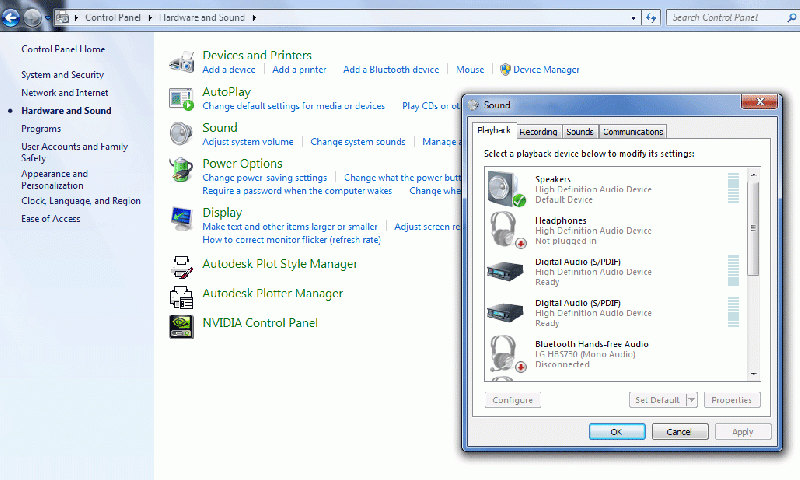Open User Accounts and Family Safety
The width and height of the screenshot is (800, 480).
[x=74, y=152]
